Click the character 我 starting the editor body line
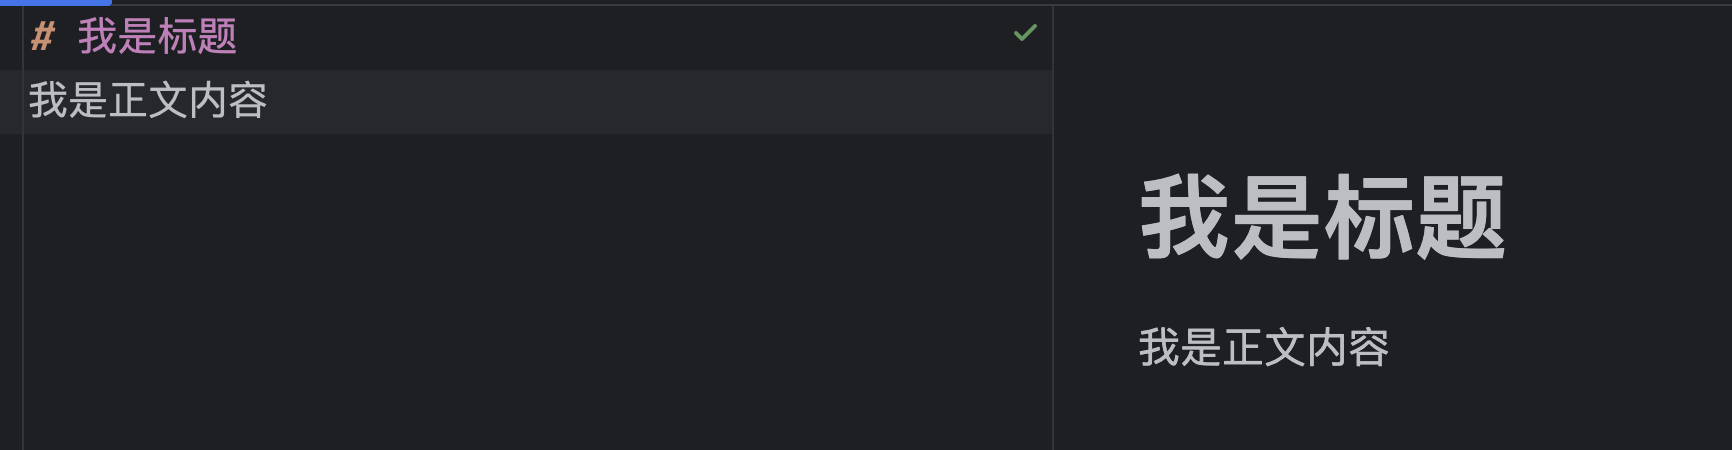This screenshot has height=450, width=1732. pyautogui.click(x=48, y=101)
